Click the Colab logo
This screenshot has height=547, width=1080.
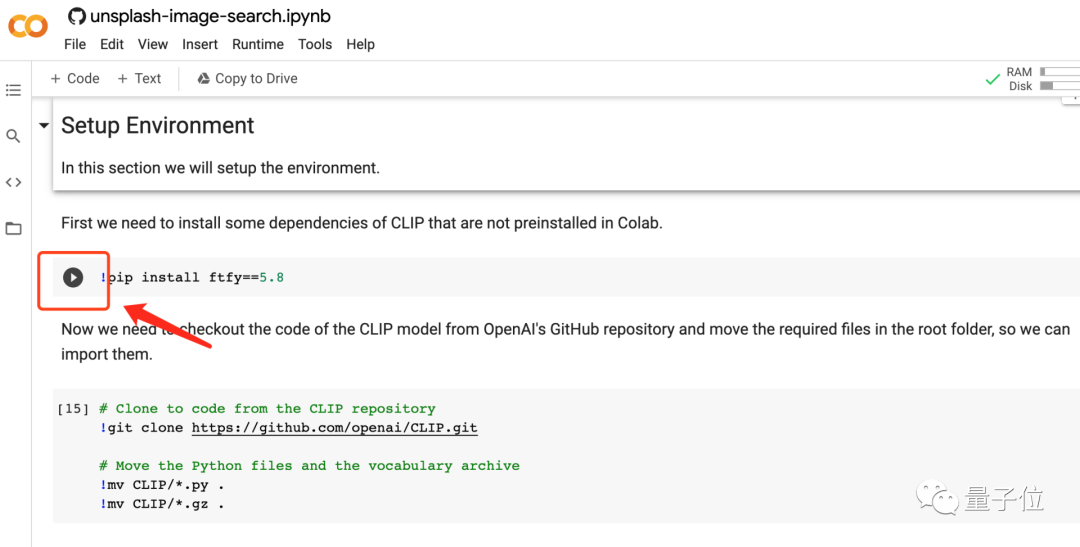28,27
